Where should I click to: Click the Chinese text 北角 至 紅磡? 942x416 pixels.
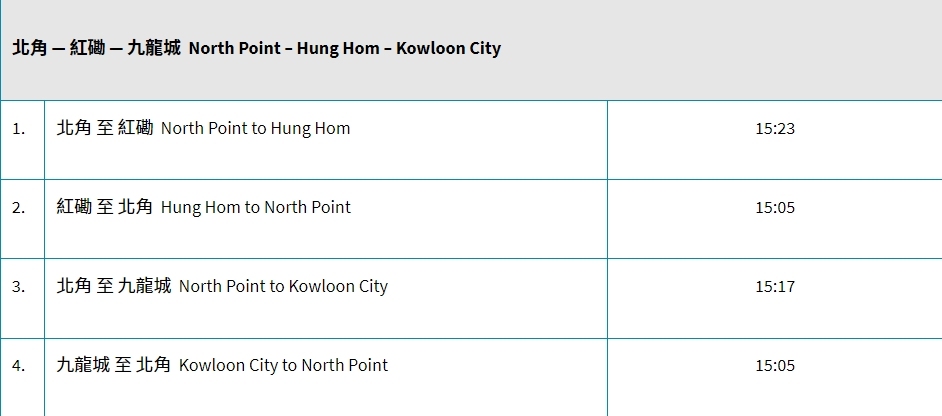tap(105, 128)
